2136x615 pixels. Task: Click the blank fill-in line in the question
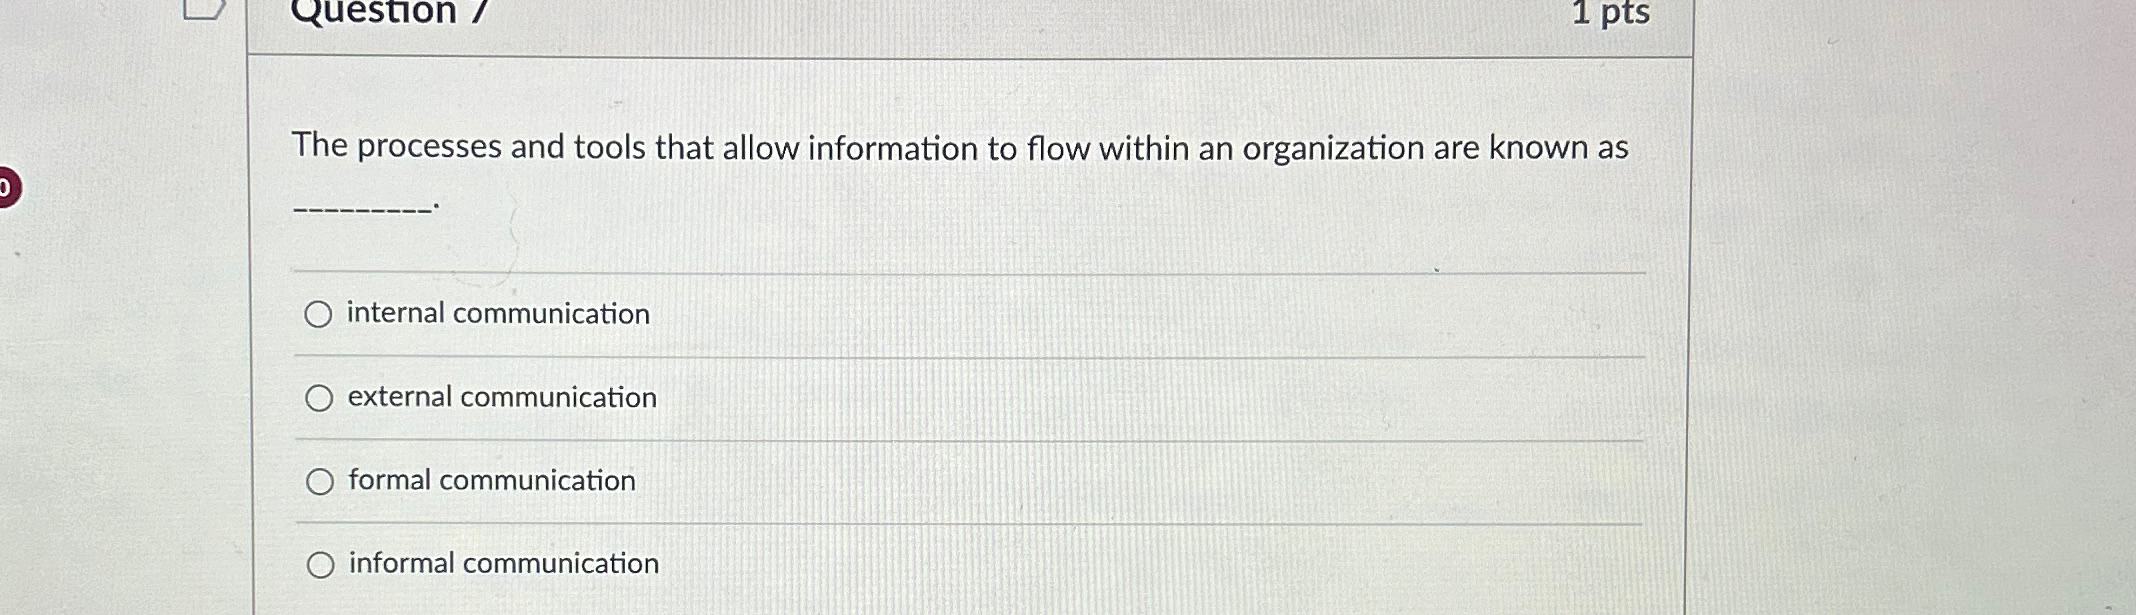pyautogui.click(x=362, y=207)
